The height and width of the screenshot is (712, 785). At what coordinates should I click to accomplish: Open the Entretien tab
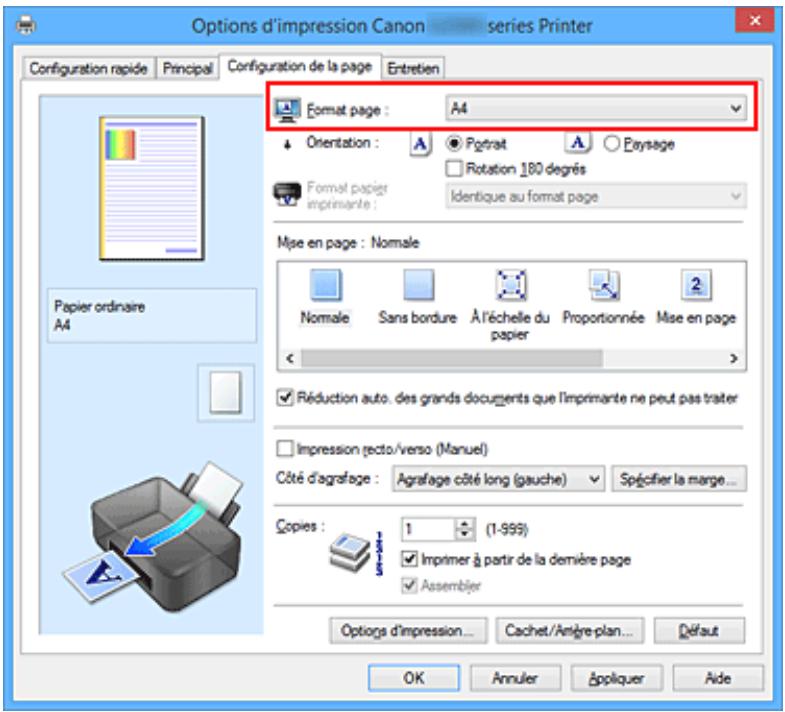(x=413, y=68)
